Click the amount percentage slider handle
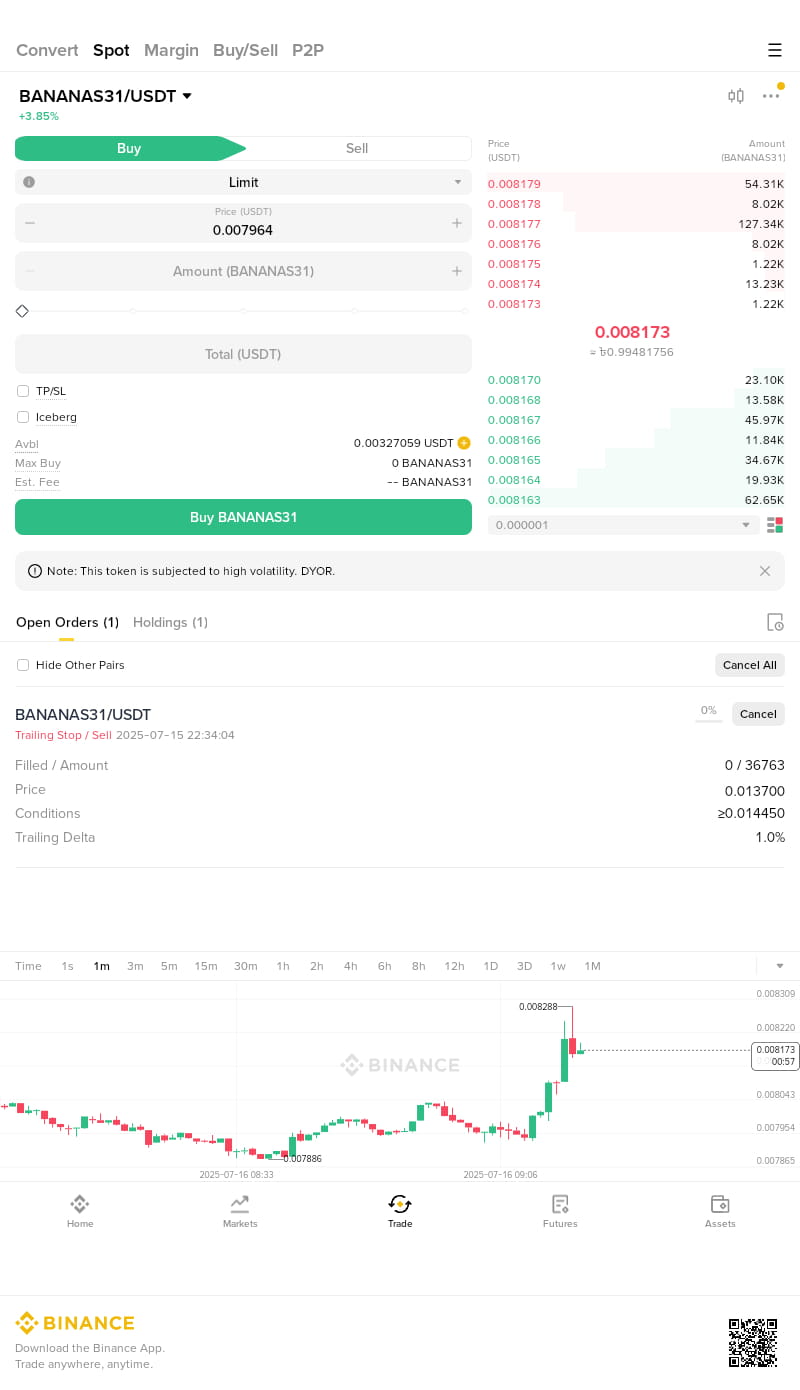The height and width of the screenshot is (1390, 800). [22, 311]
